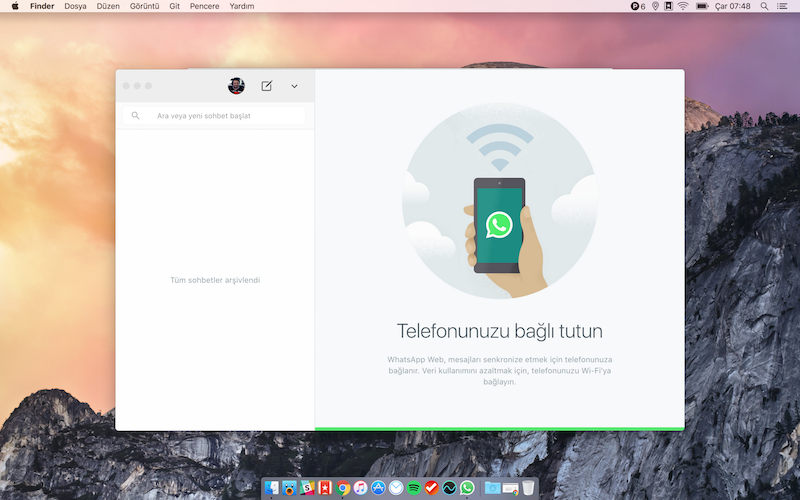
Task: Open the Düzen menu
Action: (x=108, y=6)
